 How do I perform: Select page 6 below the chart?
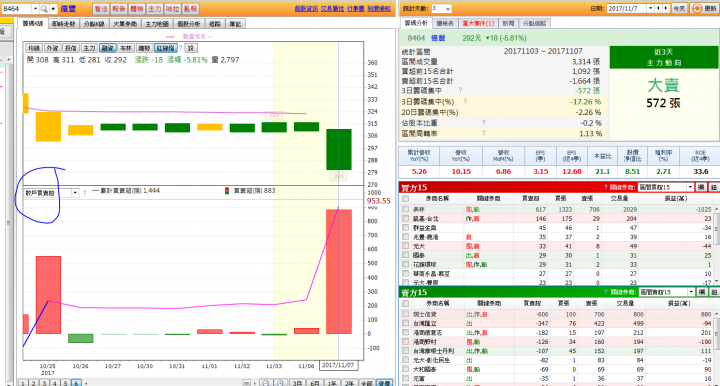(x=76, y=383)
